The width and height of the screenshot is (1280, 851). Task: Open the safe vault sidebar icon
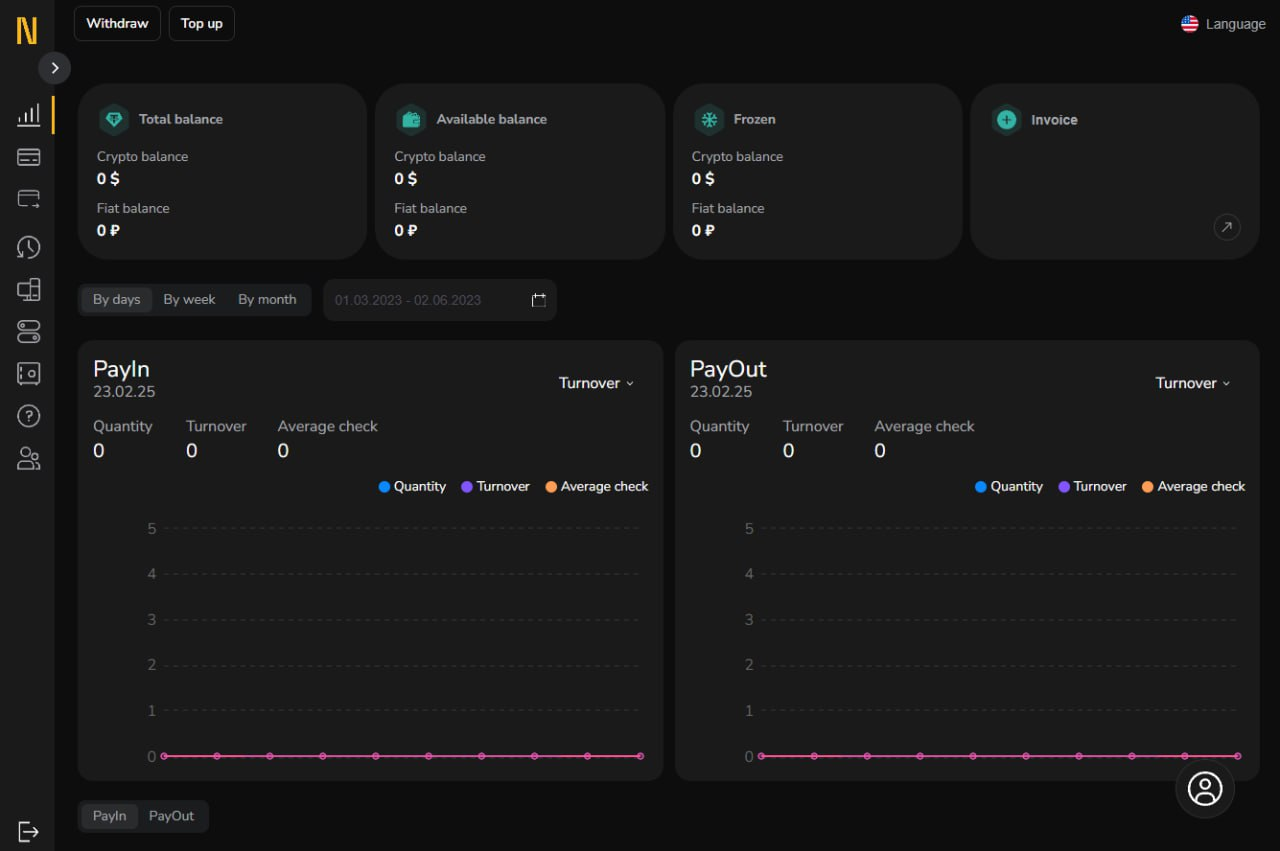click(29, 373)
